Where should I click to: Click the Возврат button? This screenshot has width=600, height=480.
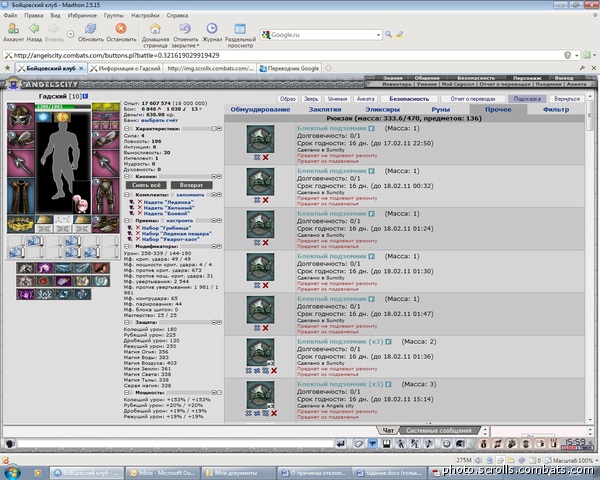(191, 185)
